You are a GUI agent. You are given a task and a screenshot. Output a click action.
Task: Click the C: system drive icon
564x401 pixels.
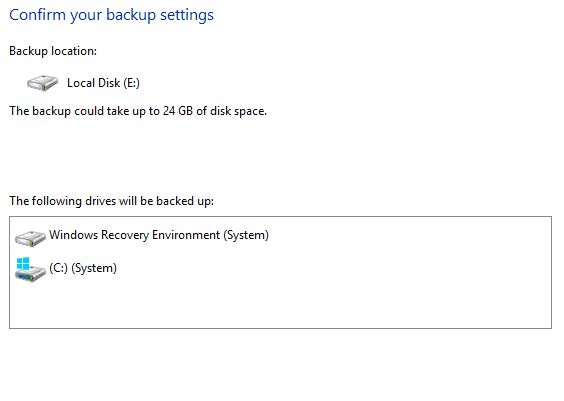click(30, 269)
